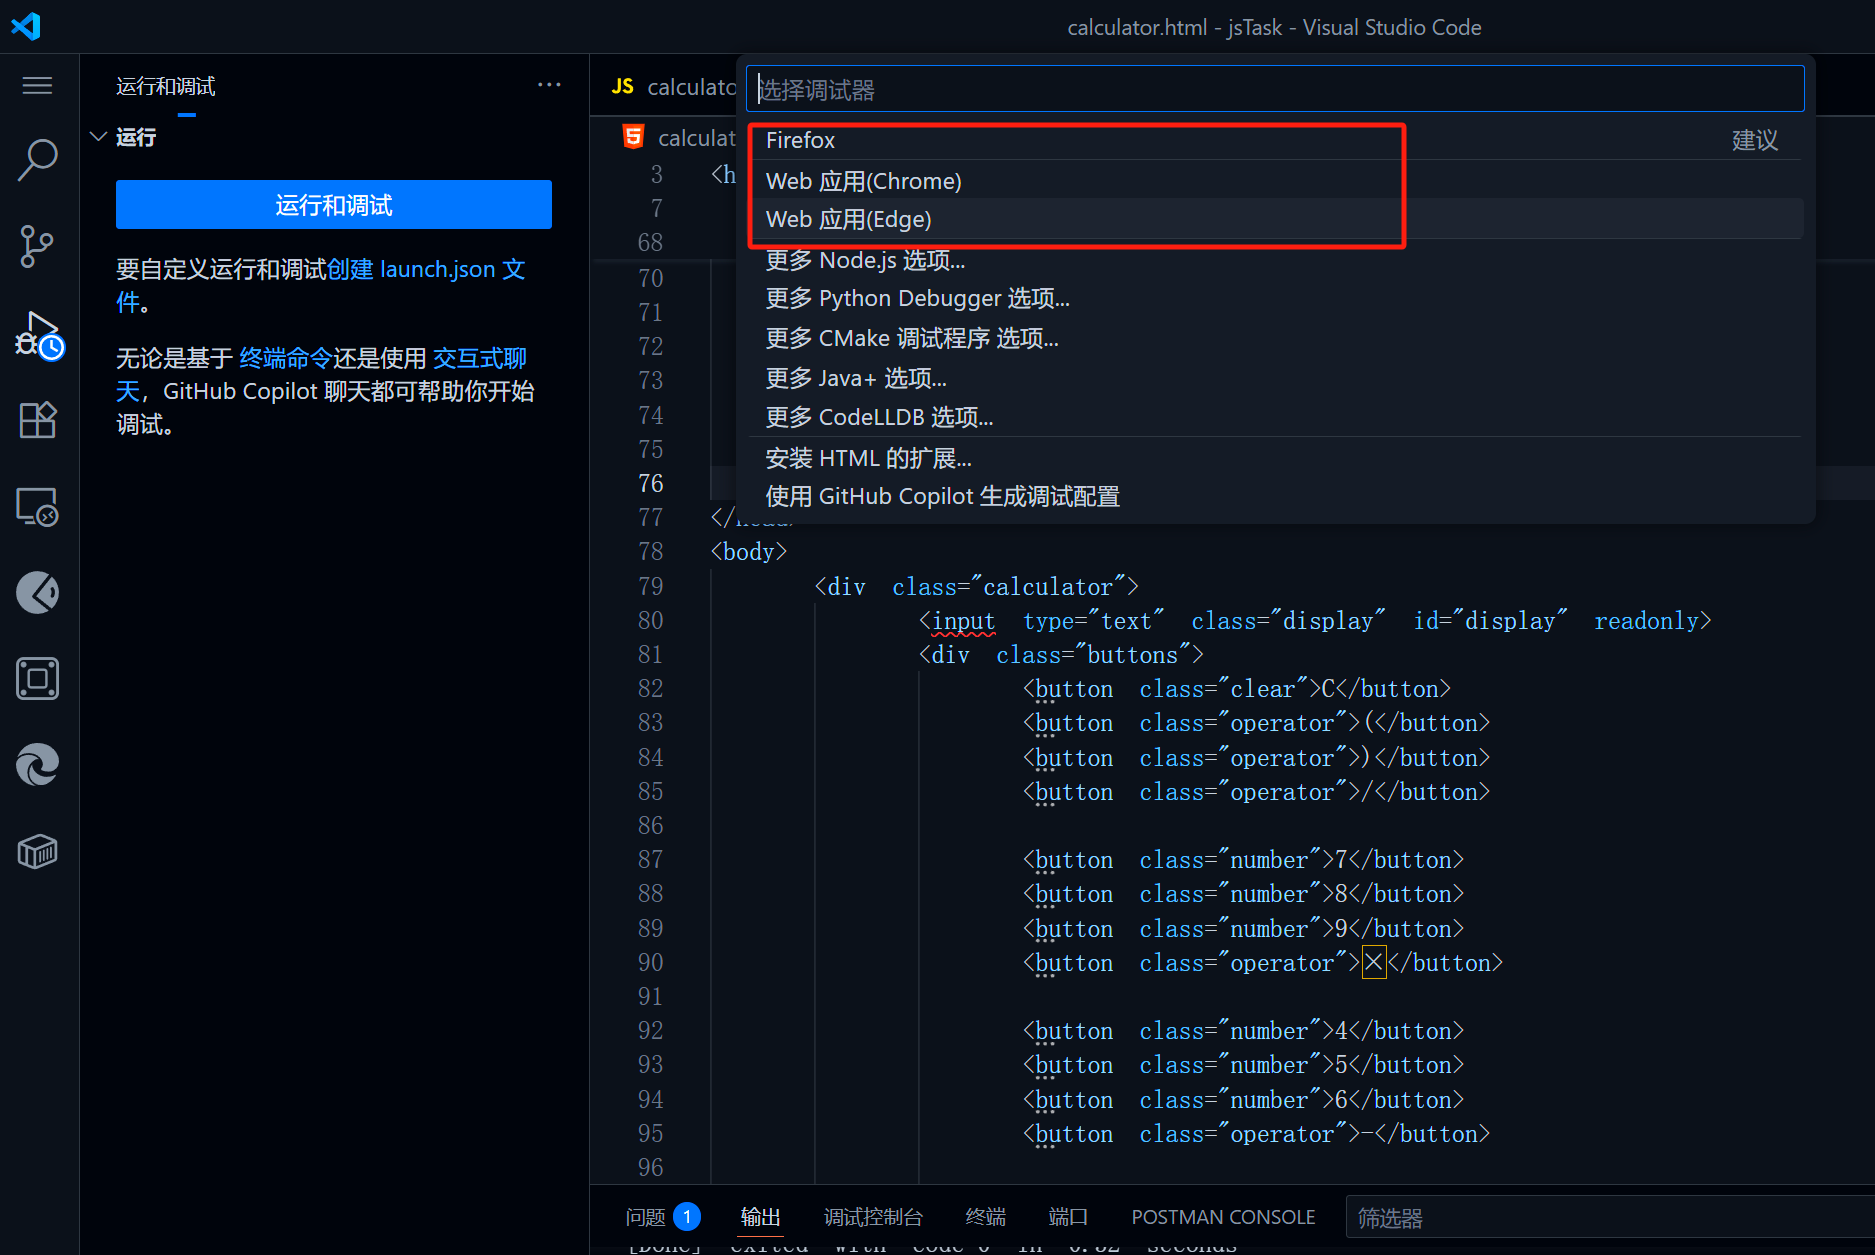Choose 更多 Java+ 选项
Screen dimensions: 1875x1255
coord(1275,378)
